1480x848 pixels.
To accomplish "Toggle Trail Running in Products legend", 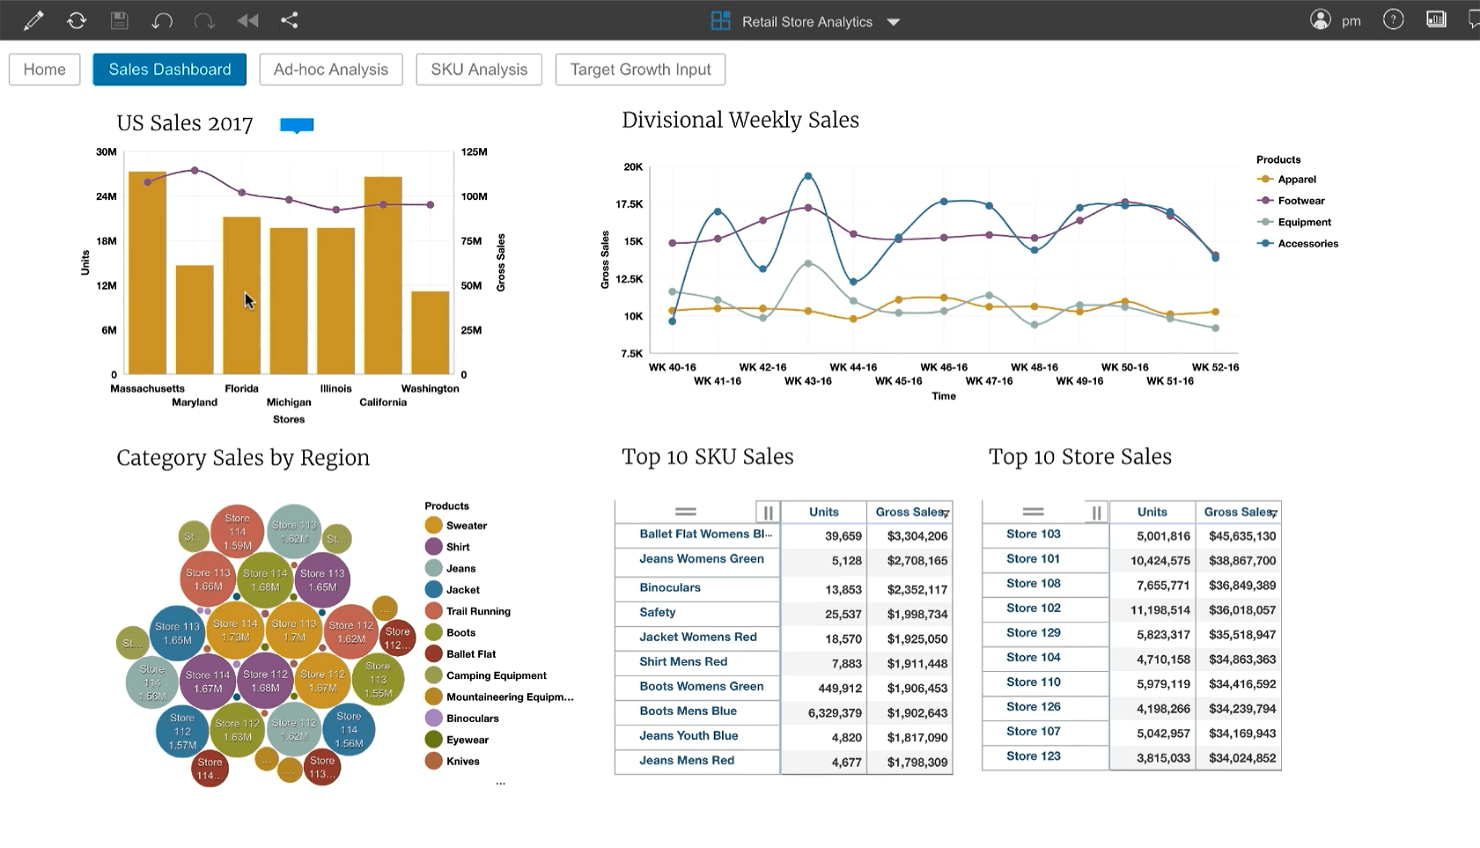I will 467,611.
